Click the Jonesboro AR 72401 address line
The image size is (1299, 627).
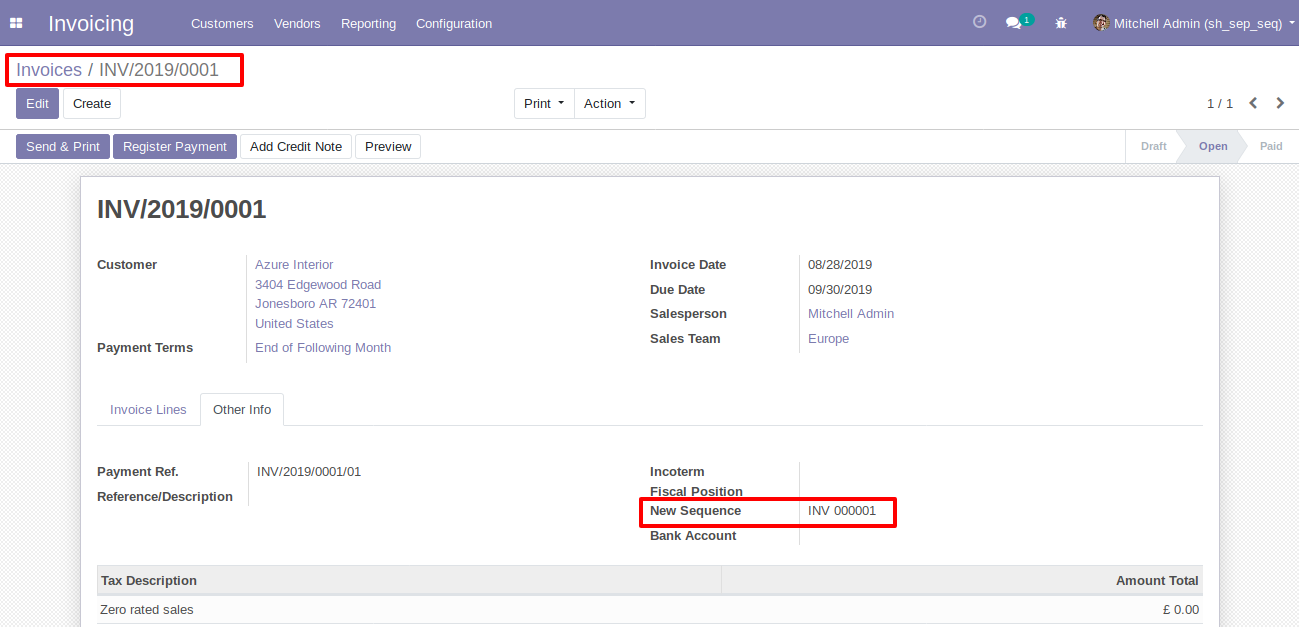coord(316,304)
